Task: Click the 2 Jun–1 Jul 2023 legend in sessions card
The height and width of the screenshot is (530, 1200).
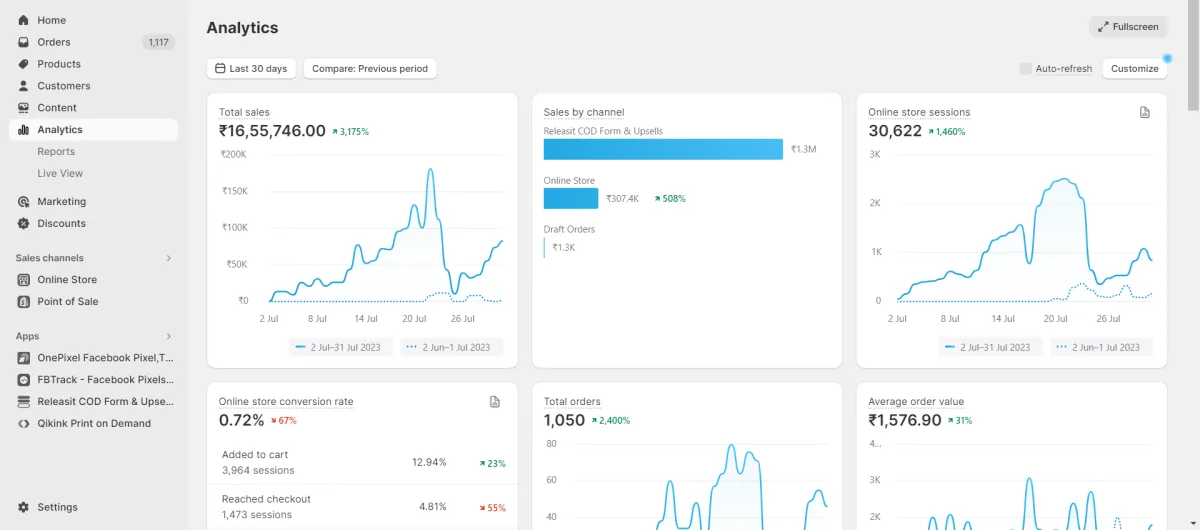Action: (1102, 347)
